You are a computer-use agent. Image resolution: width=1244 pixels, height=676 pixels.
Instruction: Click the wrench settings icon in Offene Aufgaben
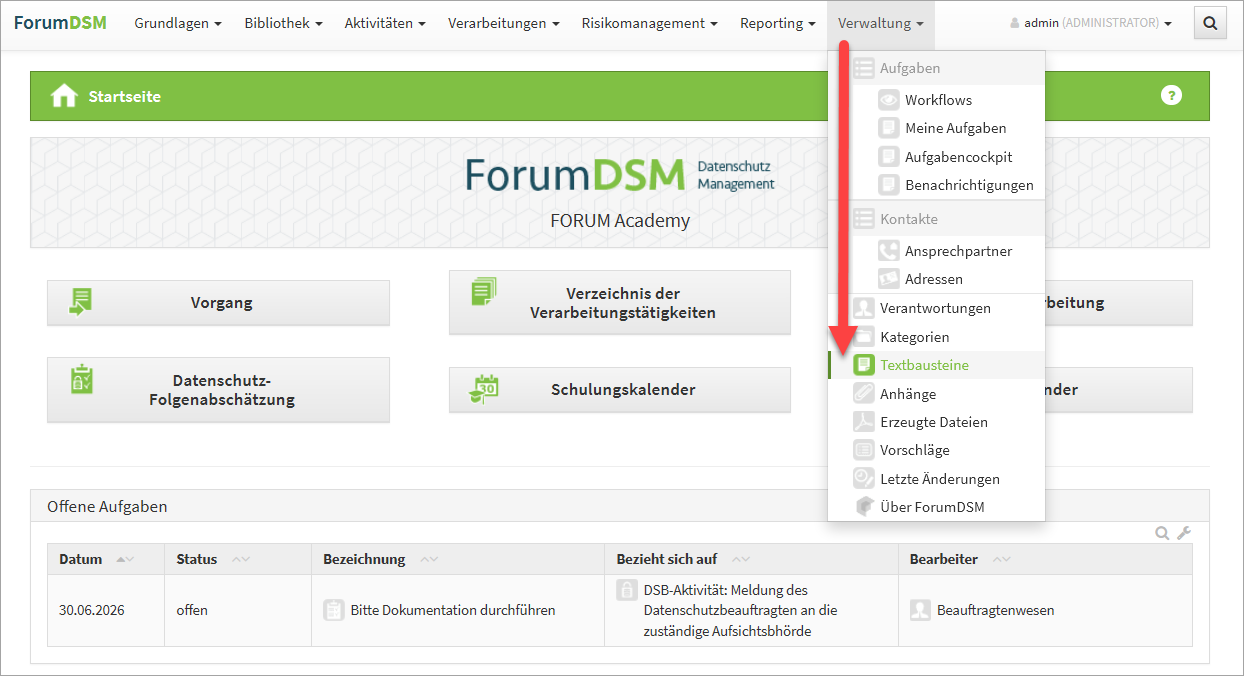click(1184, 533)
